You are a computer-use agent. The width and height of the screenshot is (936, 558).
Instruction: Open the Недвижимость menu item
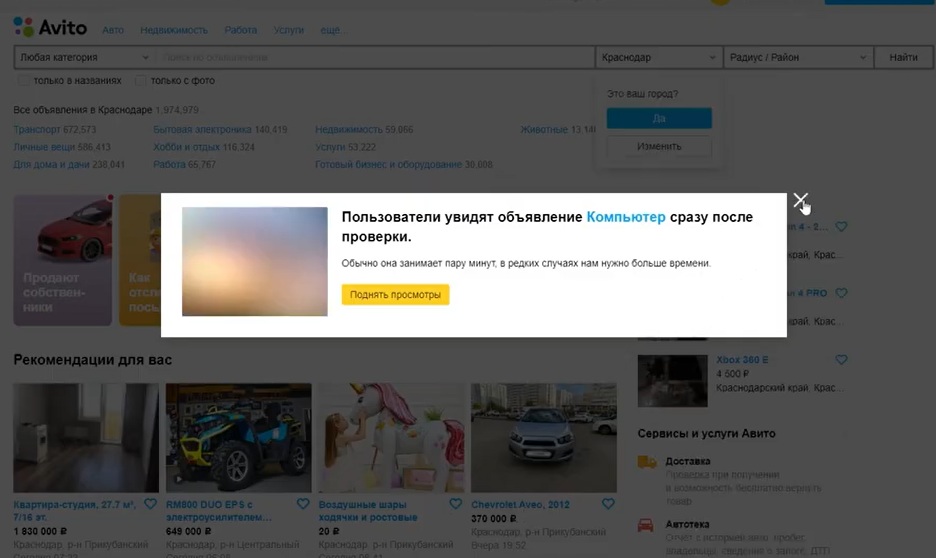click(x=174, y=30)
